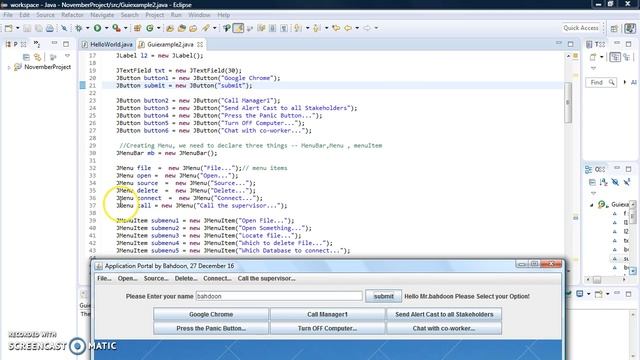The image size is (640, 360).
Task: Toggle Link with Editor in Package Explorer
Action: [x=38, y=57]
